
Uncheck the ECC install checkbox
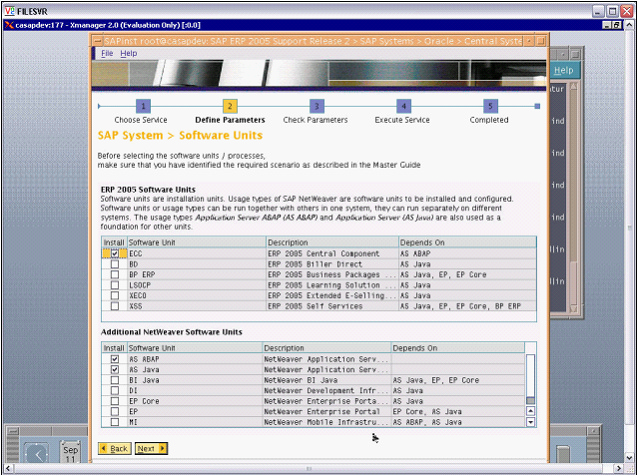114,254
